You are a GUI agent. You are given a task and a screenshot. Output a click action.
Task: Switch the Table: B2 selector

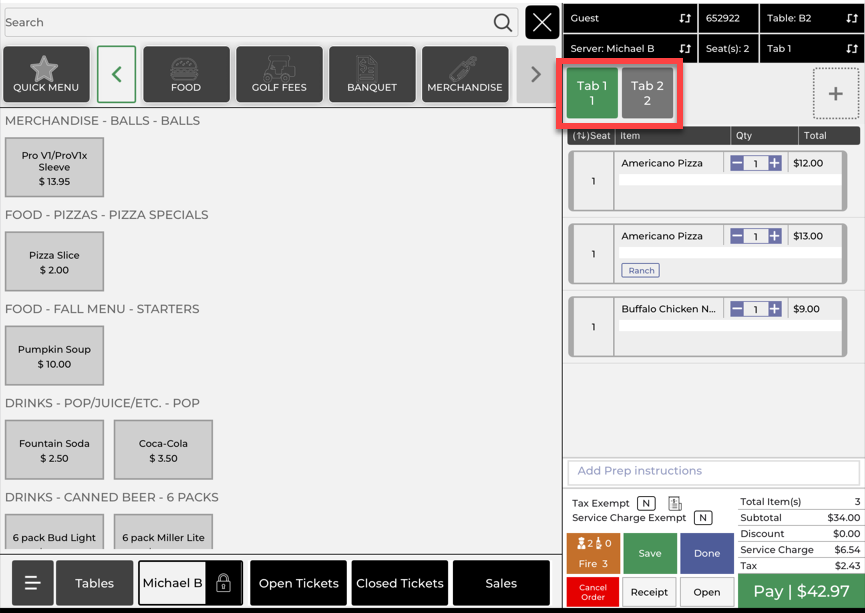click(811, 18)
